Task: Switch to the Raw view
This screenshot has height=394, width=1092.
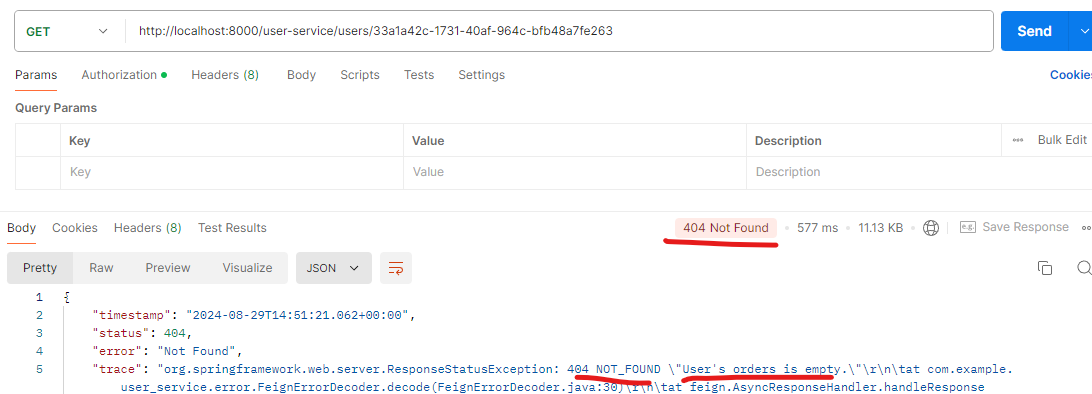Action: (101, 268)
